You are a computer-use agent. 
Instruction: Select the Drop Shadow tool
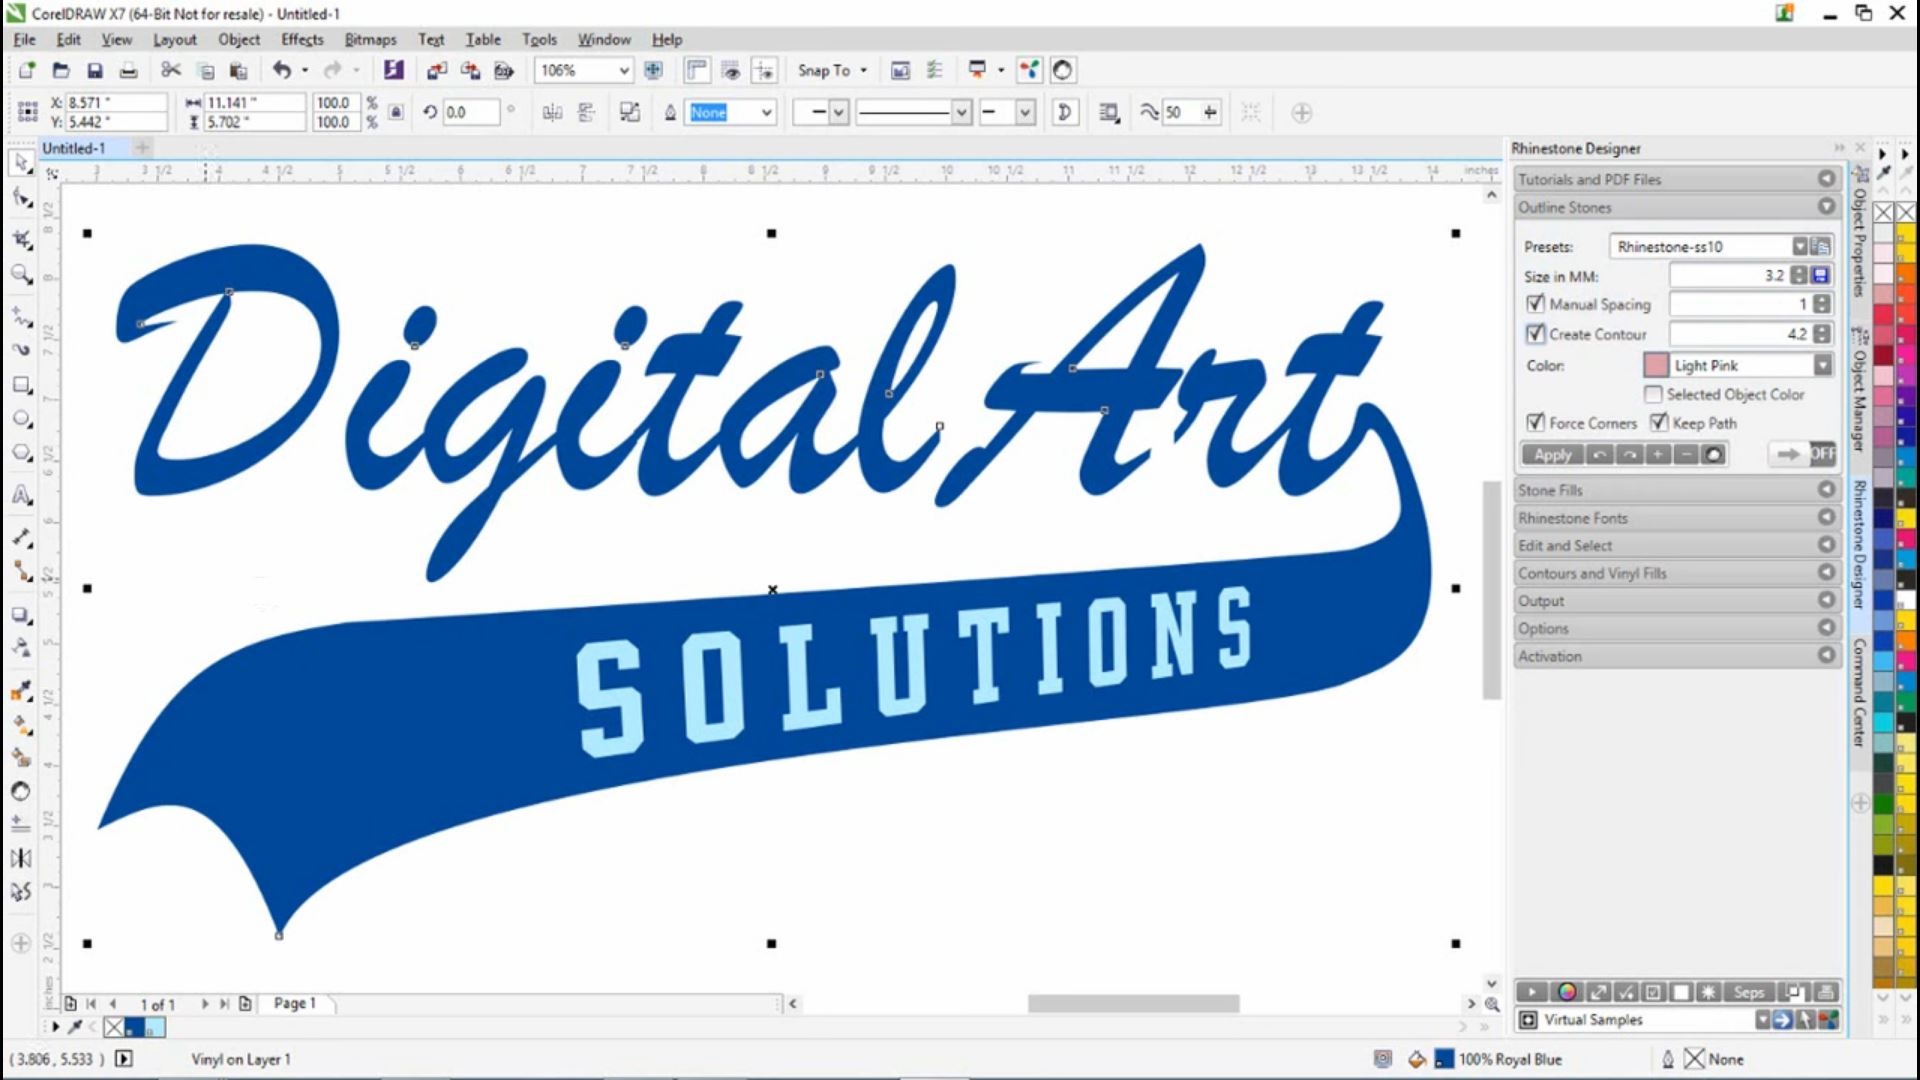(x=21, y=614)
